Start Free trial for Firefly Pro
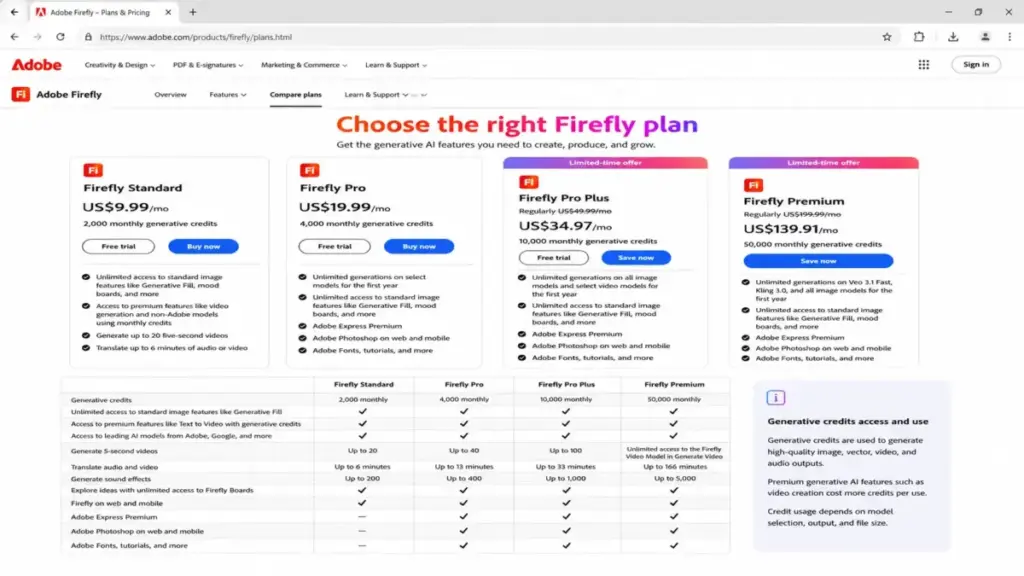Image resolution: width=1024 pixels, height=576 pixels. click(x=334, y=247)
